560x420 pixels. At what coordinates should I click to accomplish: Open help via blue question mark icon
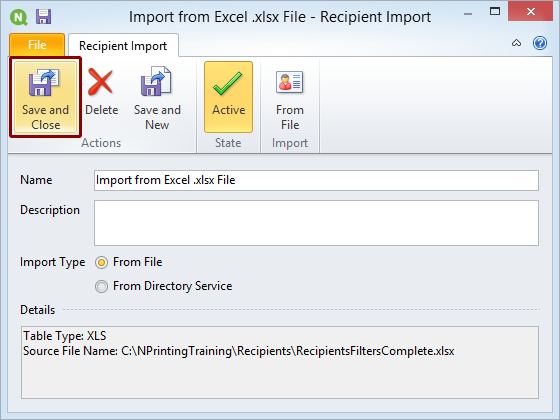pyautogui.click(x=540, y=43)
